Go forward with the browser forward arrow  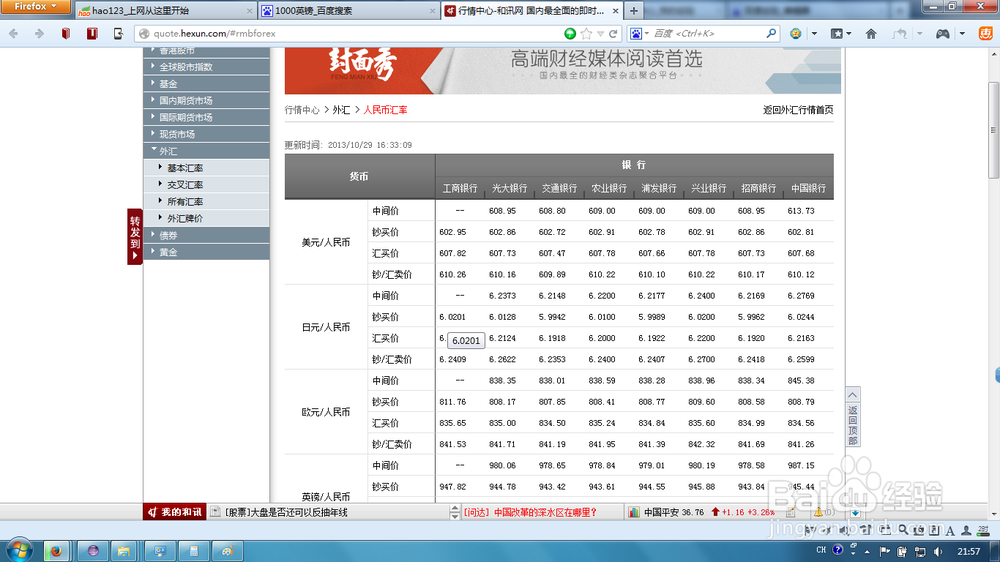[39, 33]
